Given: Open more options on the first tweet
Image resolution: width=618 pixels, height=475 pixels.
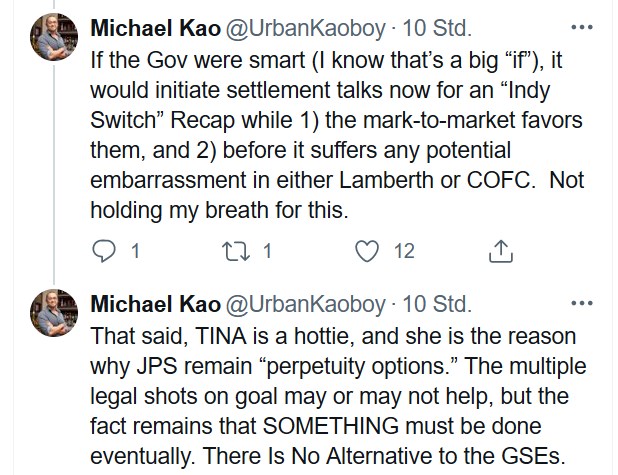Looking at the screenshot, I should tap(578, 24).
